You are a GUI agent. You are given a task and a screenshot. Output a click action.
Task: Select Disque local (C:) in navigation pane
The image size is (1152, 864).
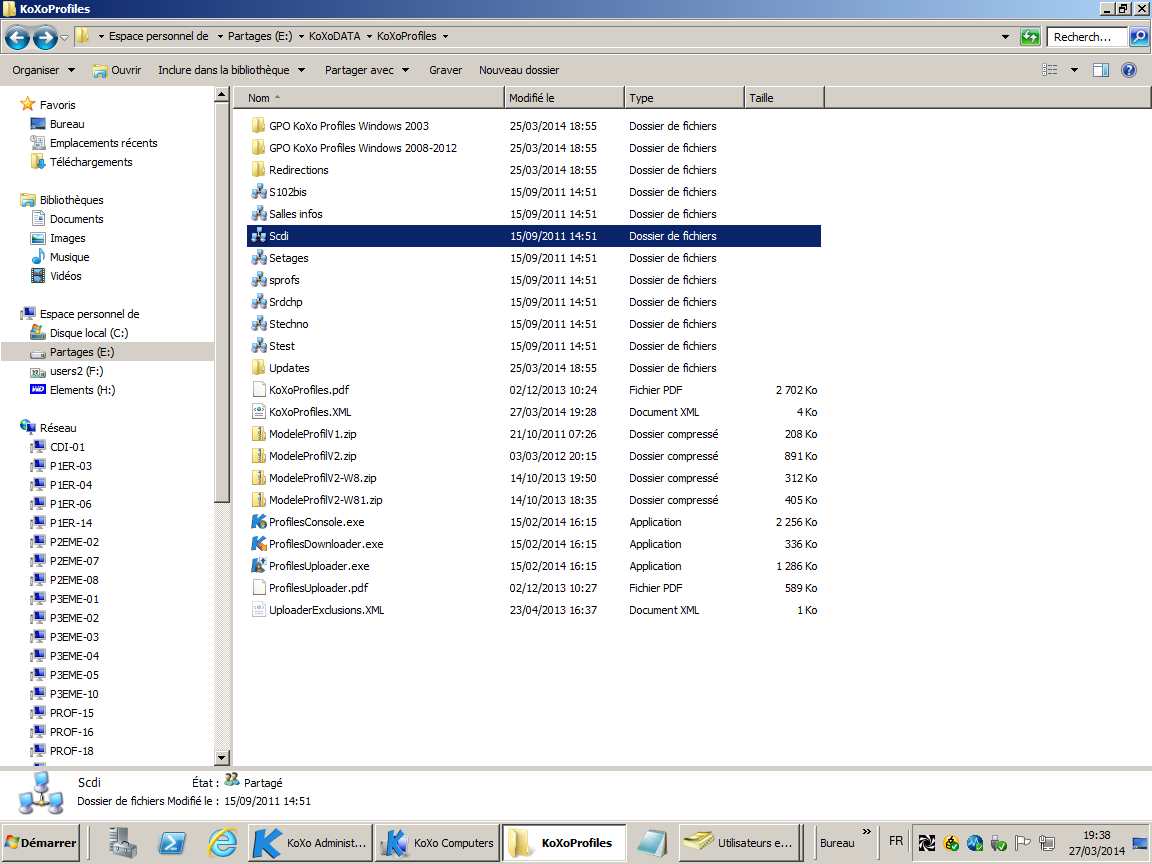point(89,333)
